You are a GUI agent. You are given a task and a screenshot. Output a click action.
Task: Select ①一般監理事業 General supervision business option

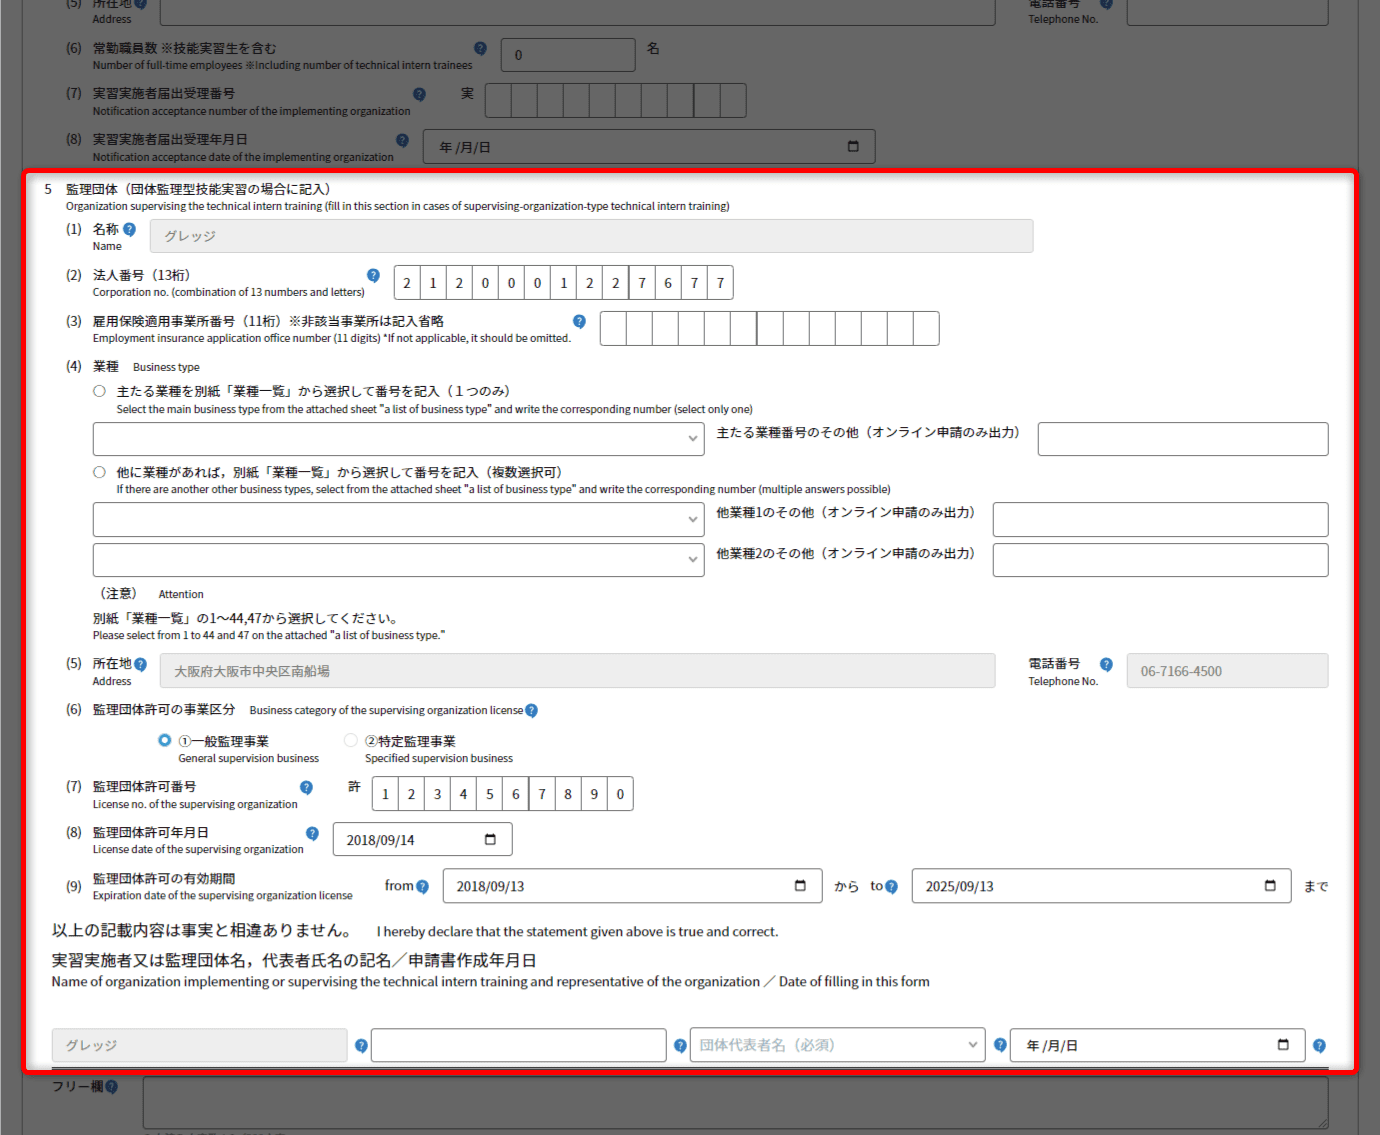(165, 740)
